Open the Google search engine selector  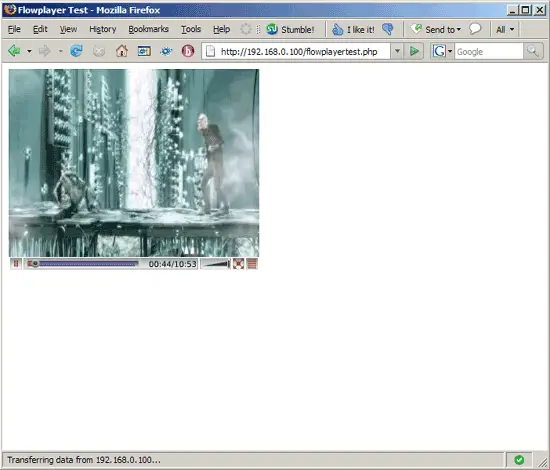(442, 52)
